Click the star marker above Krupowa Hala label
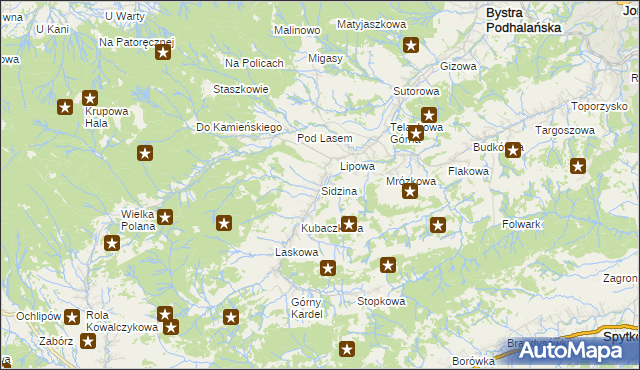This screenshot has width=640, height=370. click(90, 98)
